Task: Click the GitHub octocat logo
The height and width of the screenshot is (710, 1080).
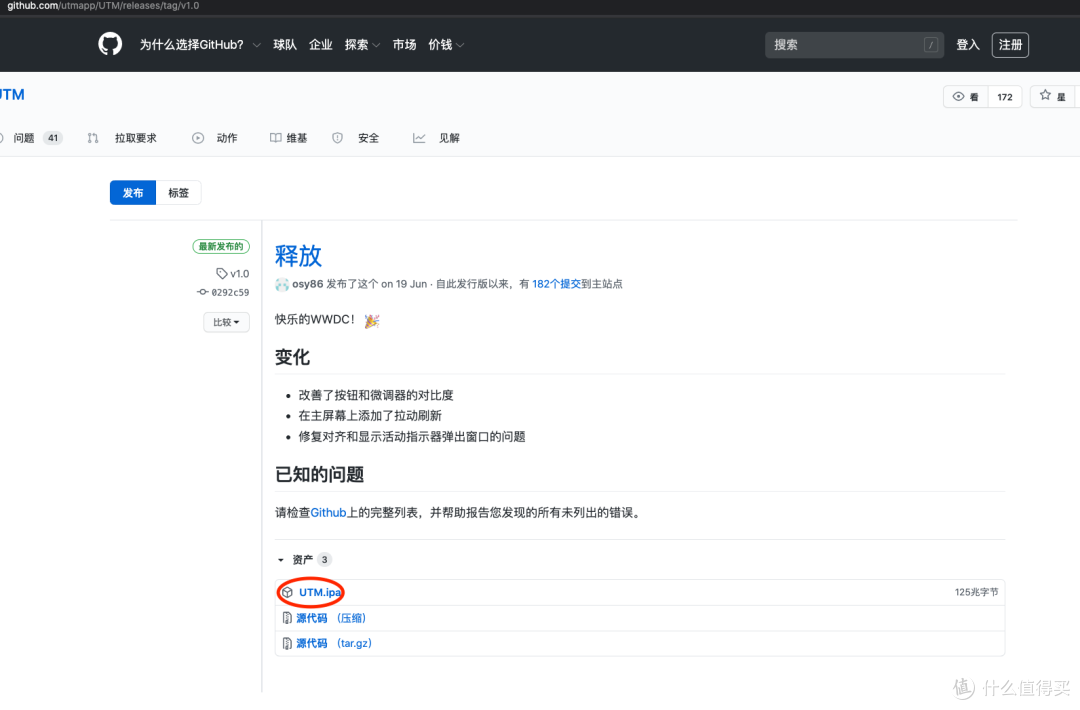Action: (109, 44)
